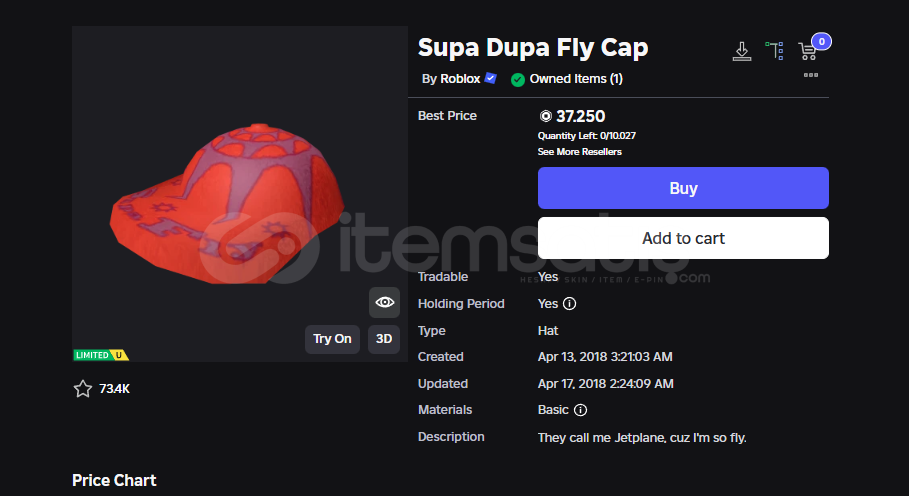Click the Buy button
Image resolution: width=909 pixels, height=496 pixels.
coord(683,188)
